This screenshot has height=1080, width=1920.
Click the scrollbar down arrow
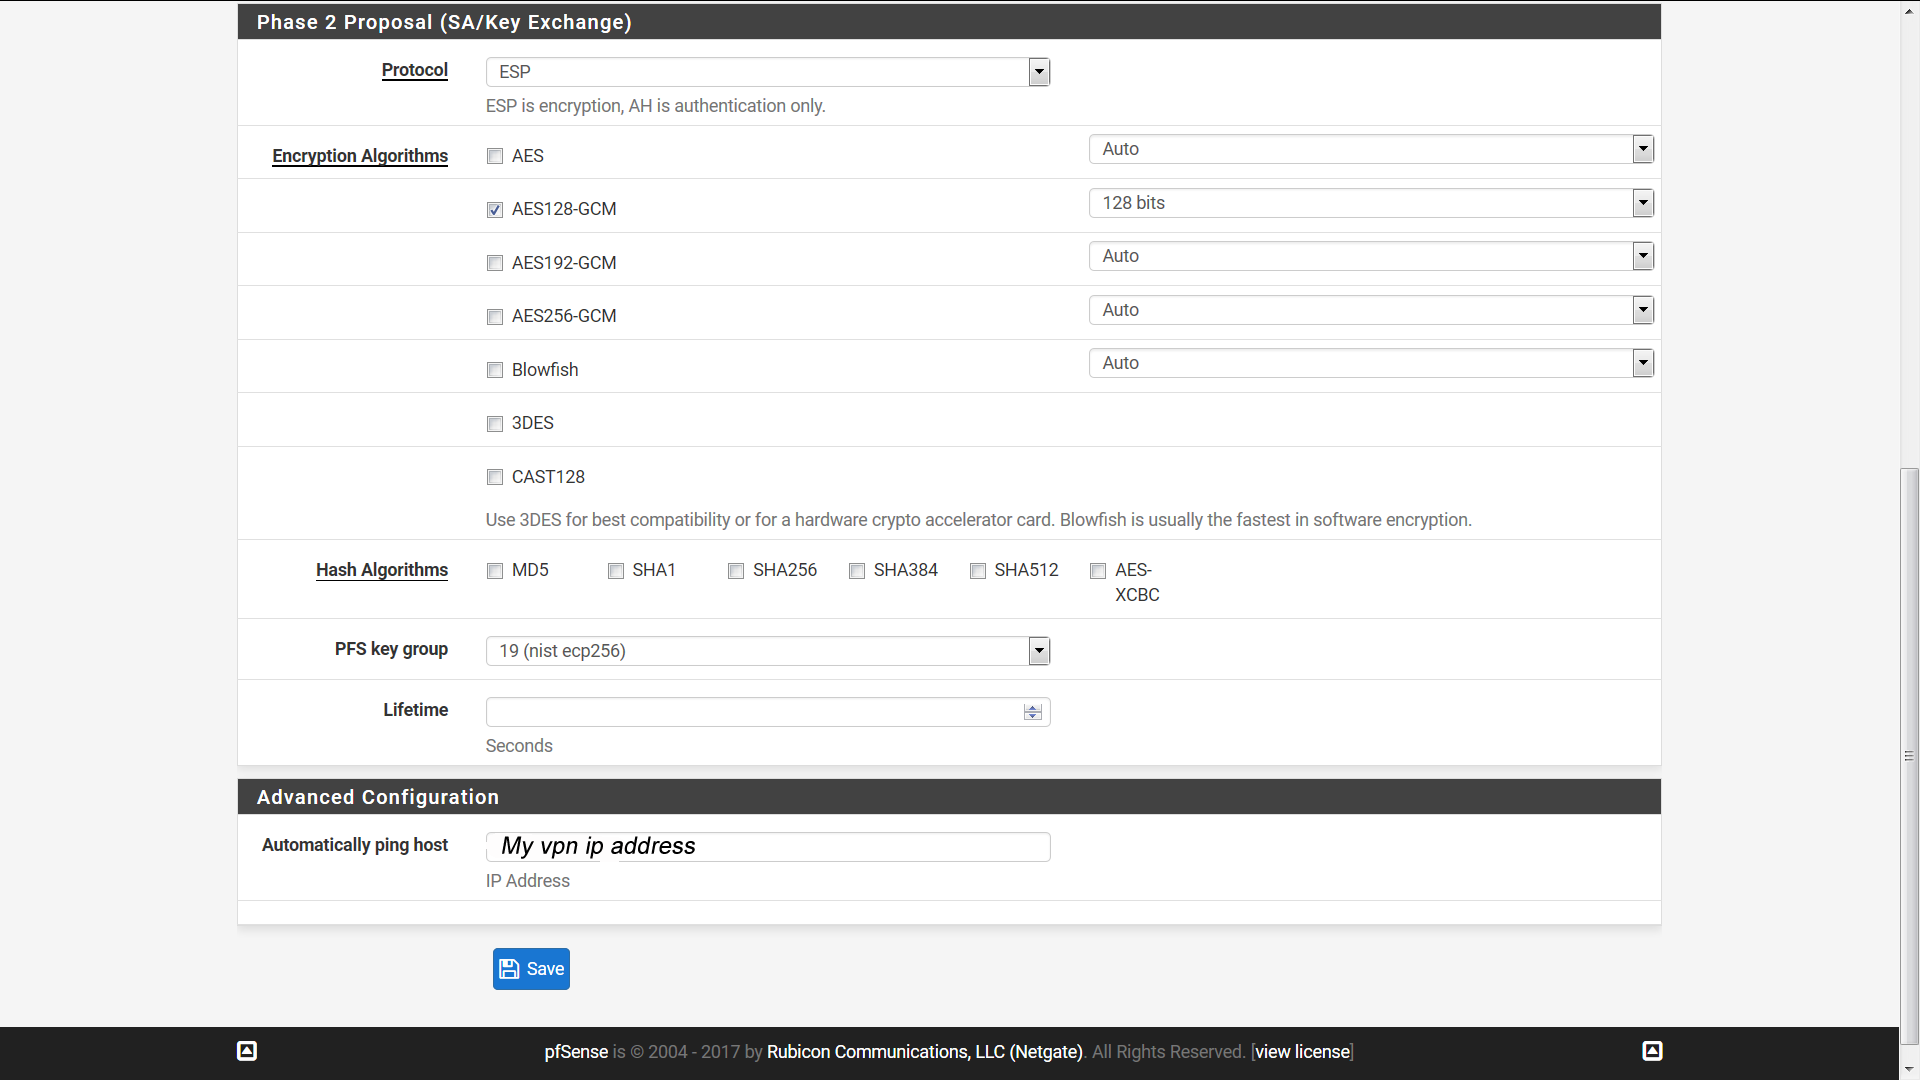pyautogui.click(x=1910, y=1070)
